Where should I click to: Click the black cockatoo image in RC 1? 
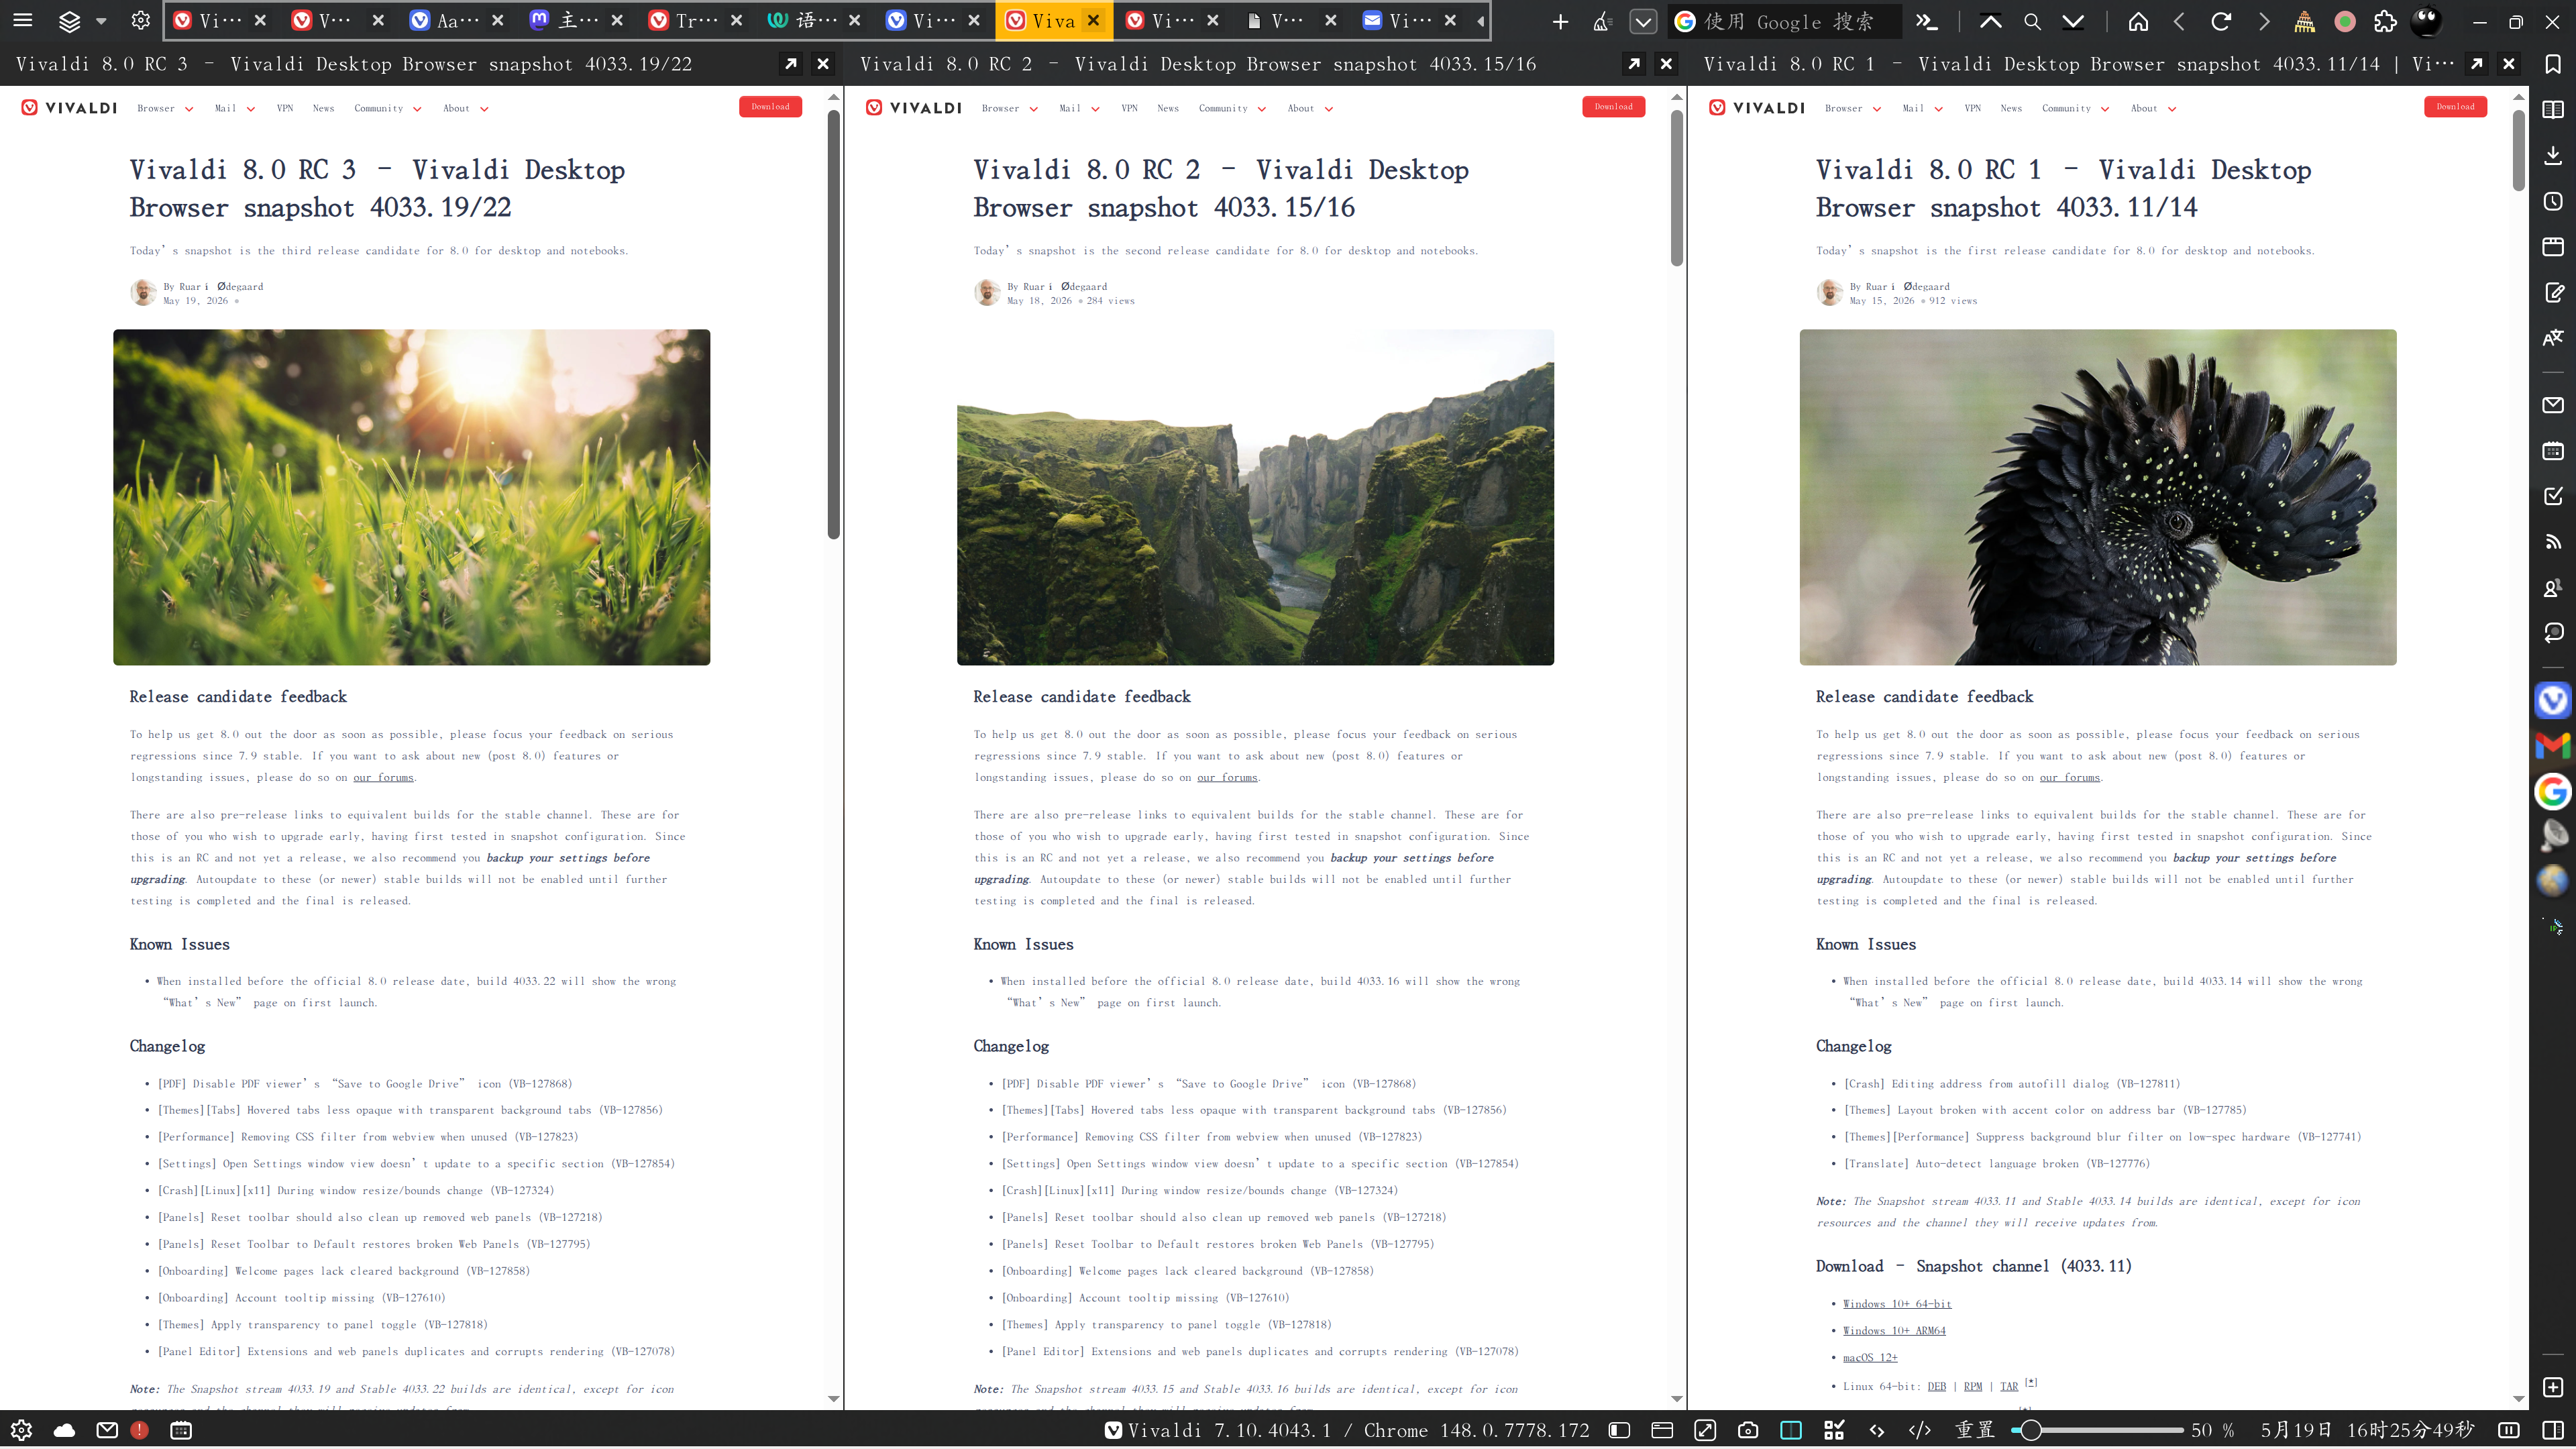pos(2097,497)
